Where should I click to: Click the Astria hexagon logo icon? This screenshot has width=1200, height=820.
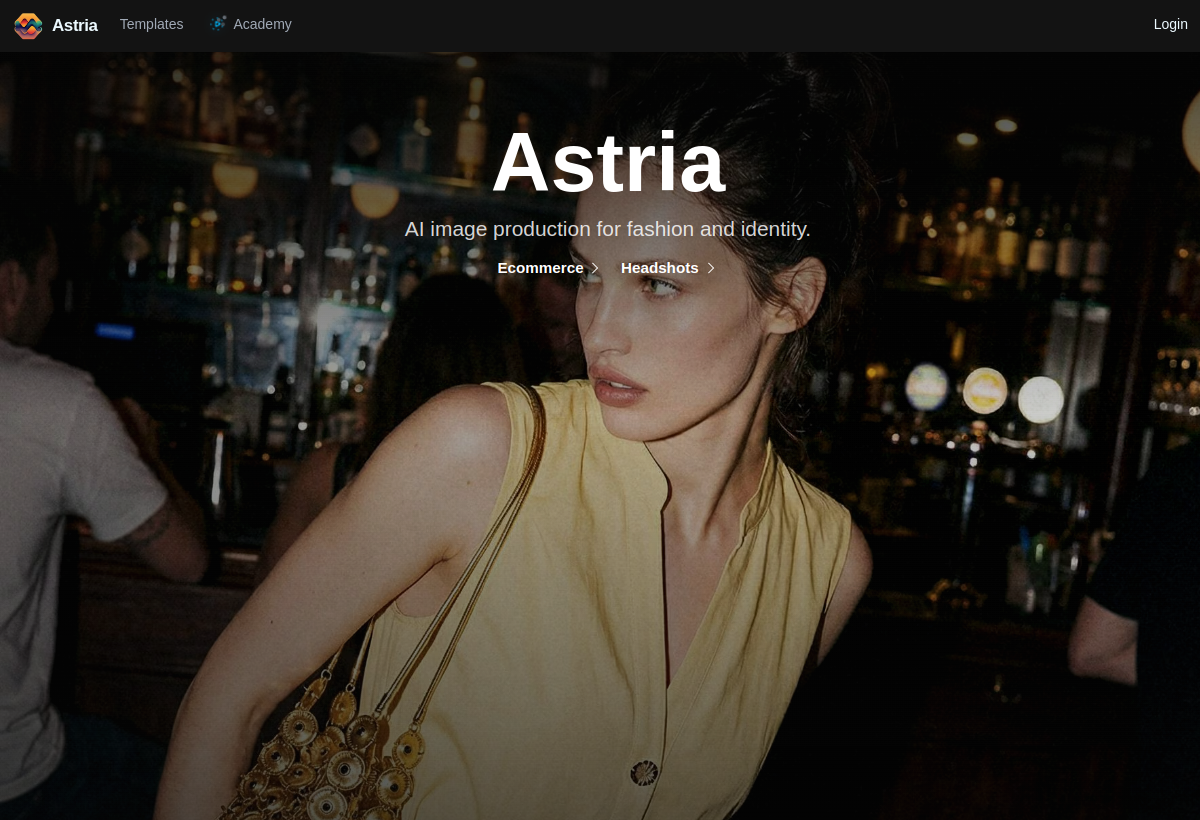click(28, 26)
